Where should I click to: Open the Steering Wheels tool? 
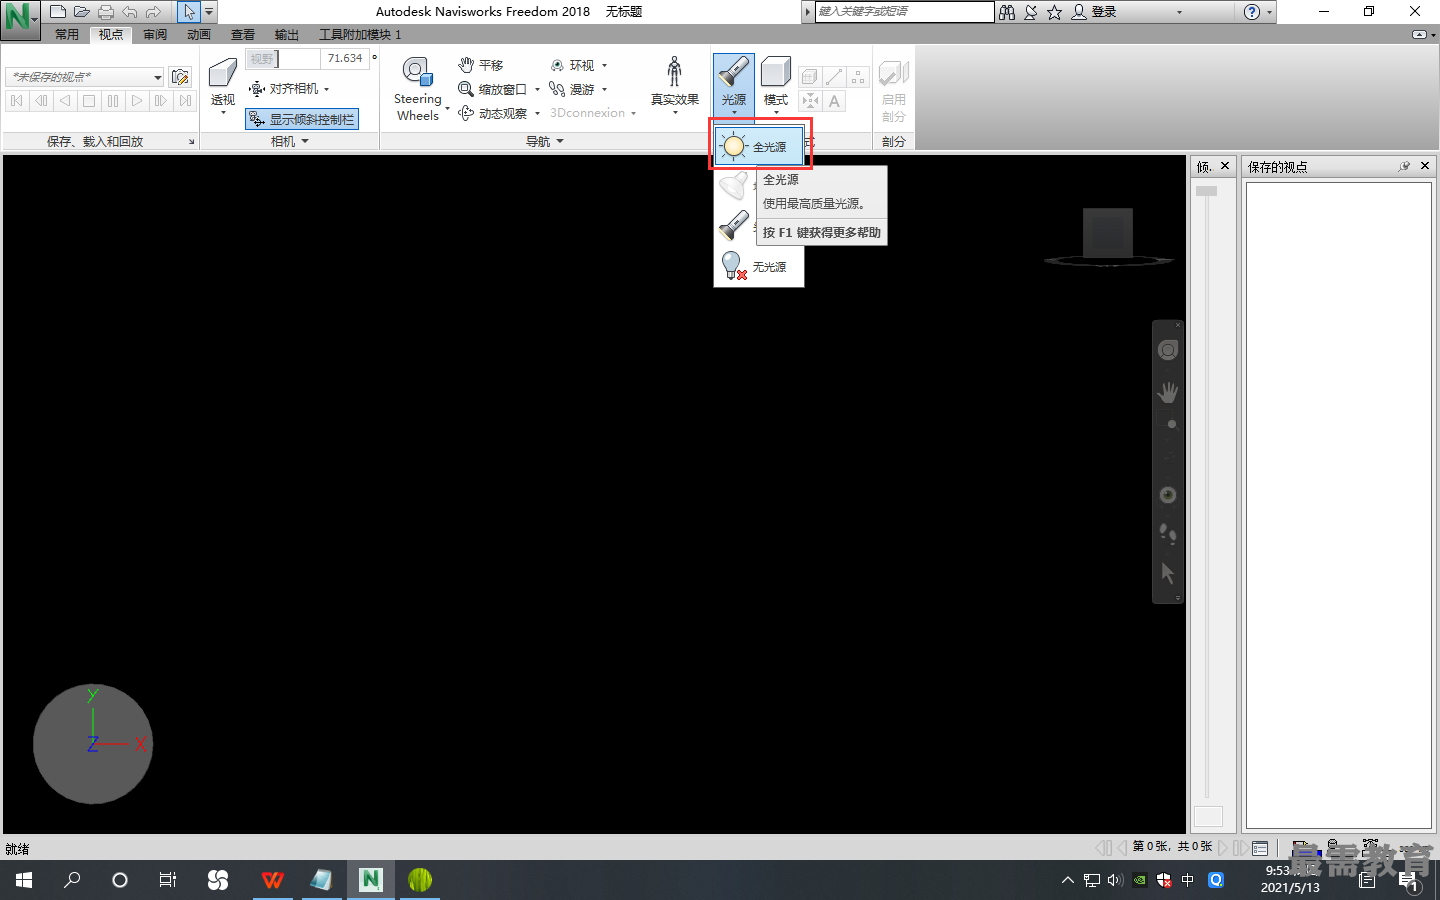[x=418, y=89]
